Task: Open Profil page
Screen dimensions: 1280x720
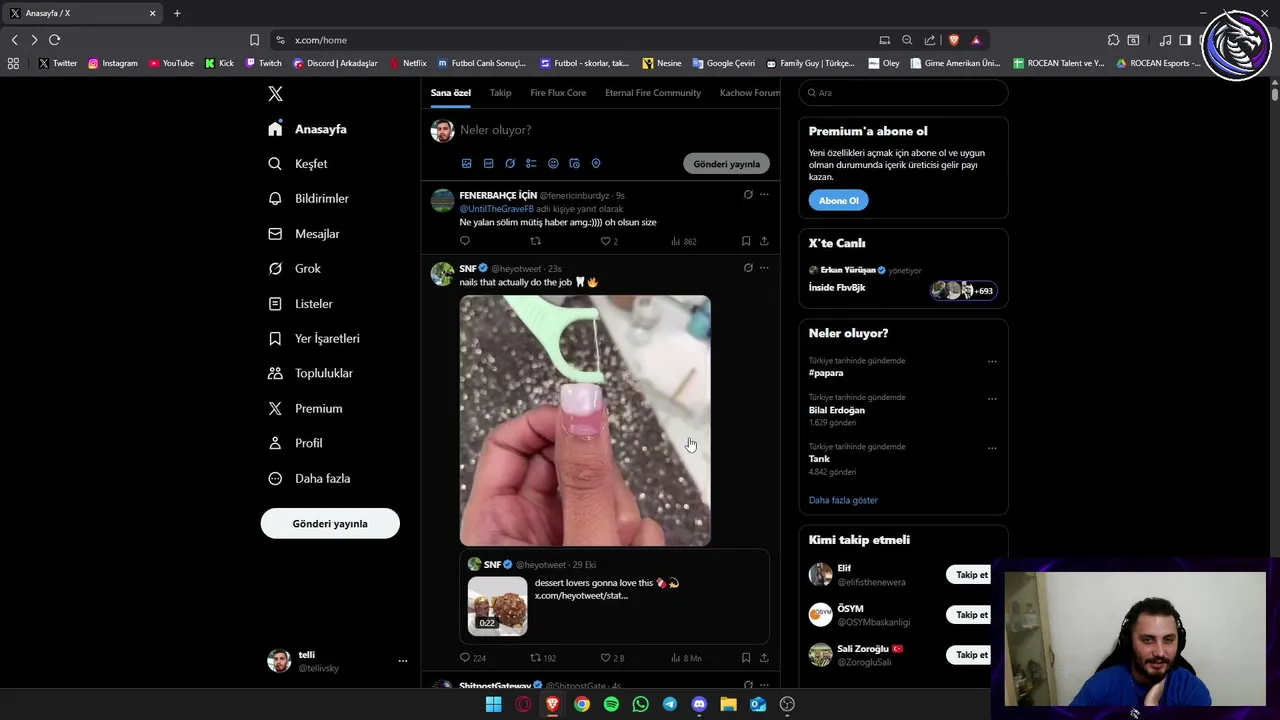Action: pyautogui.click(x=295, y=443)
